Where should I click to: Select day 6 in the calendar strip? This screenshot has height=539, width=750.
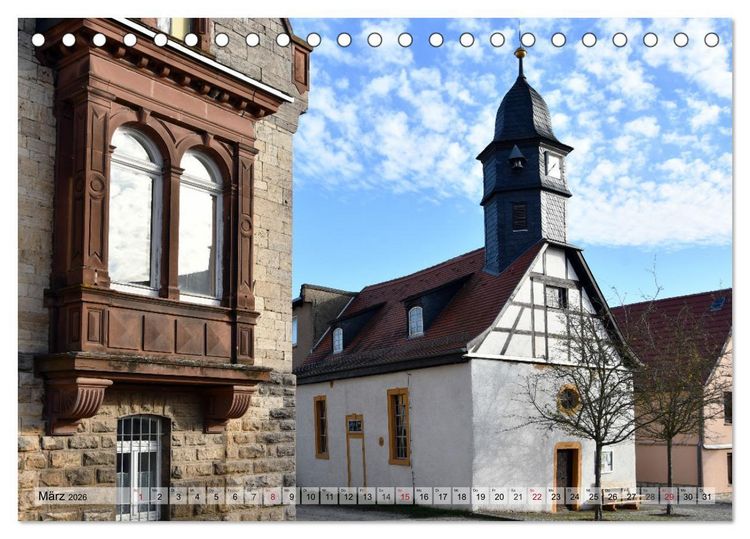click(235, 496)
